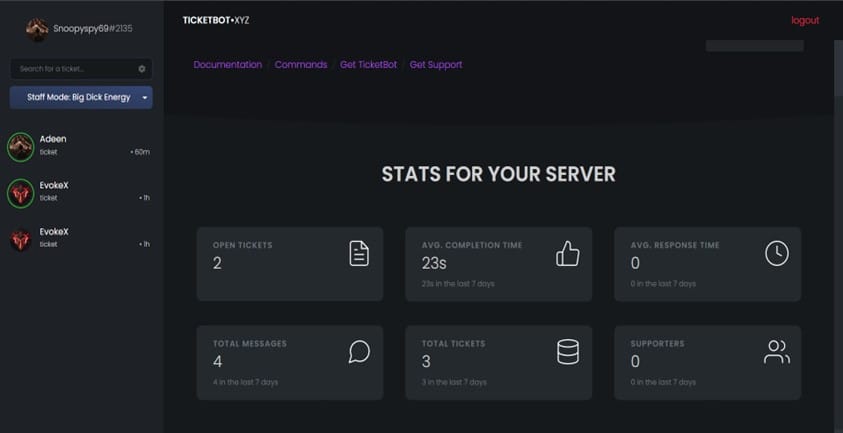Open the Commands link

pyautogui.click(x=301, y=65)
